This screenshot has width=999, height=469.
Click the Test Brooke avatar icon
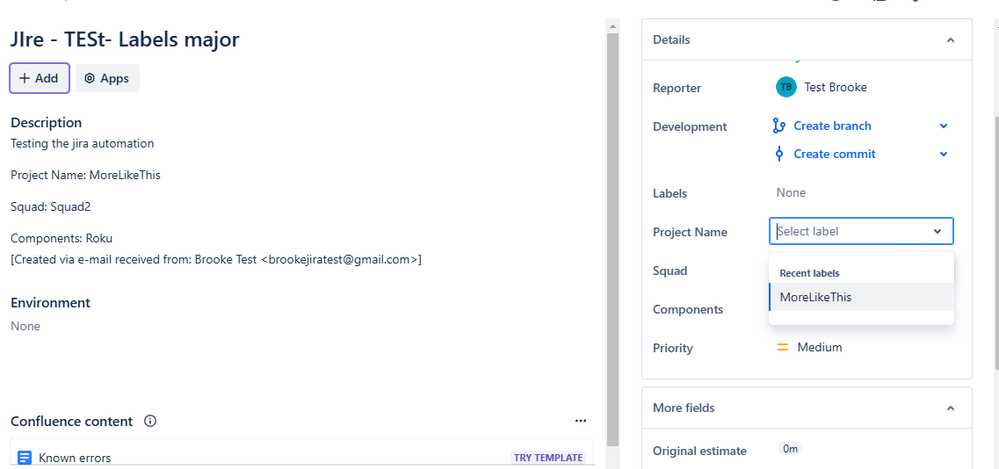point(786,87)
